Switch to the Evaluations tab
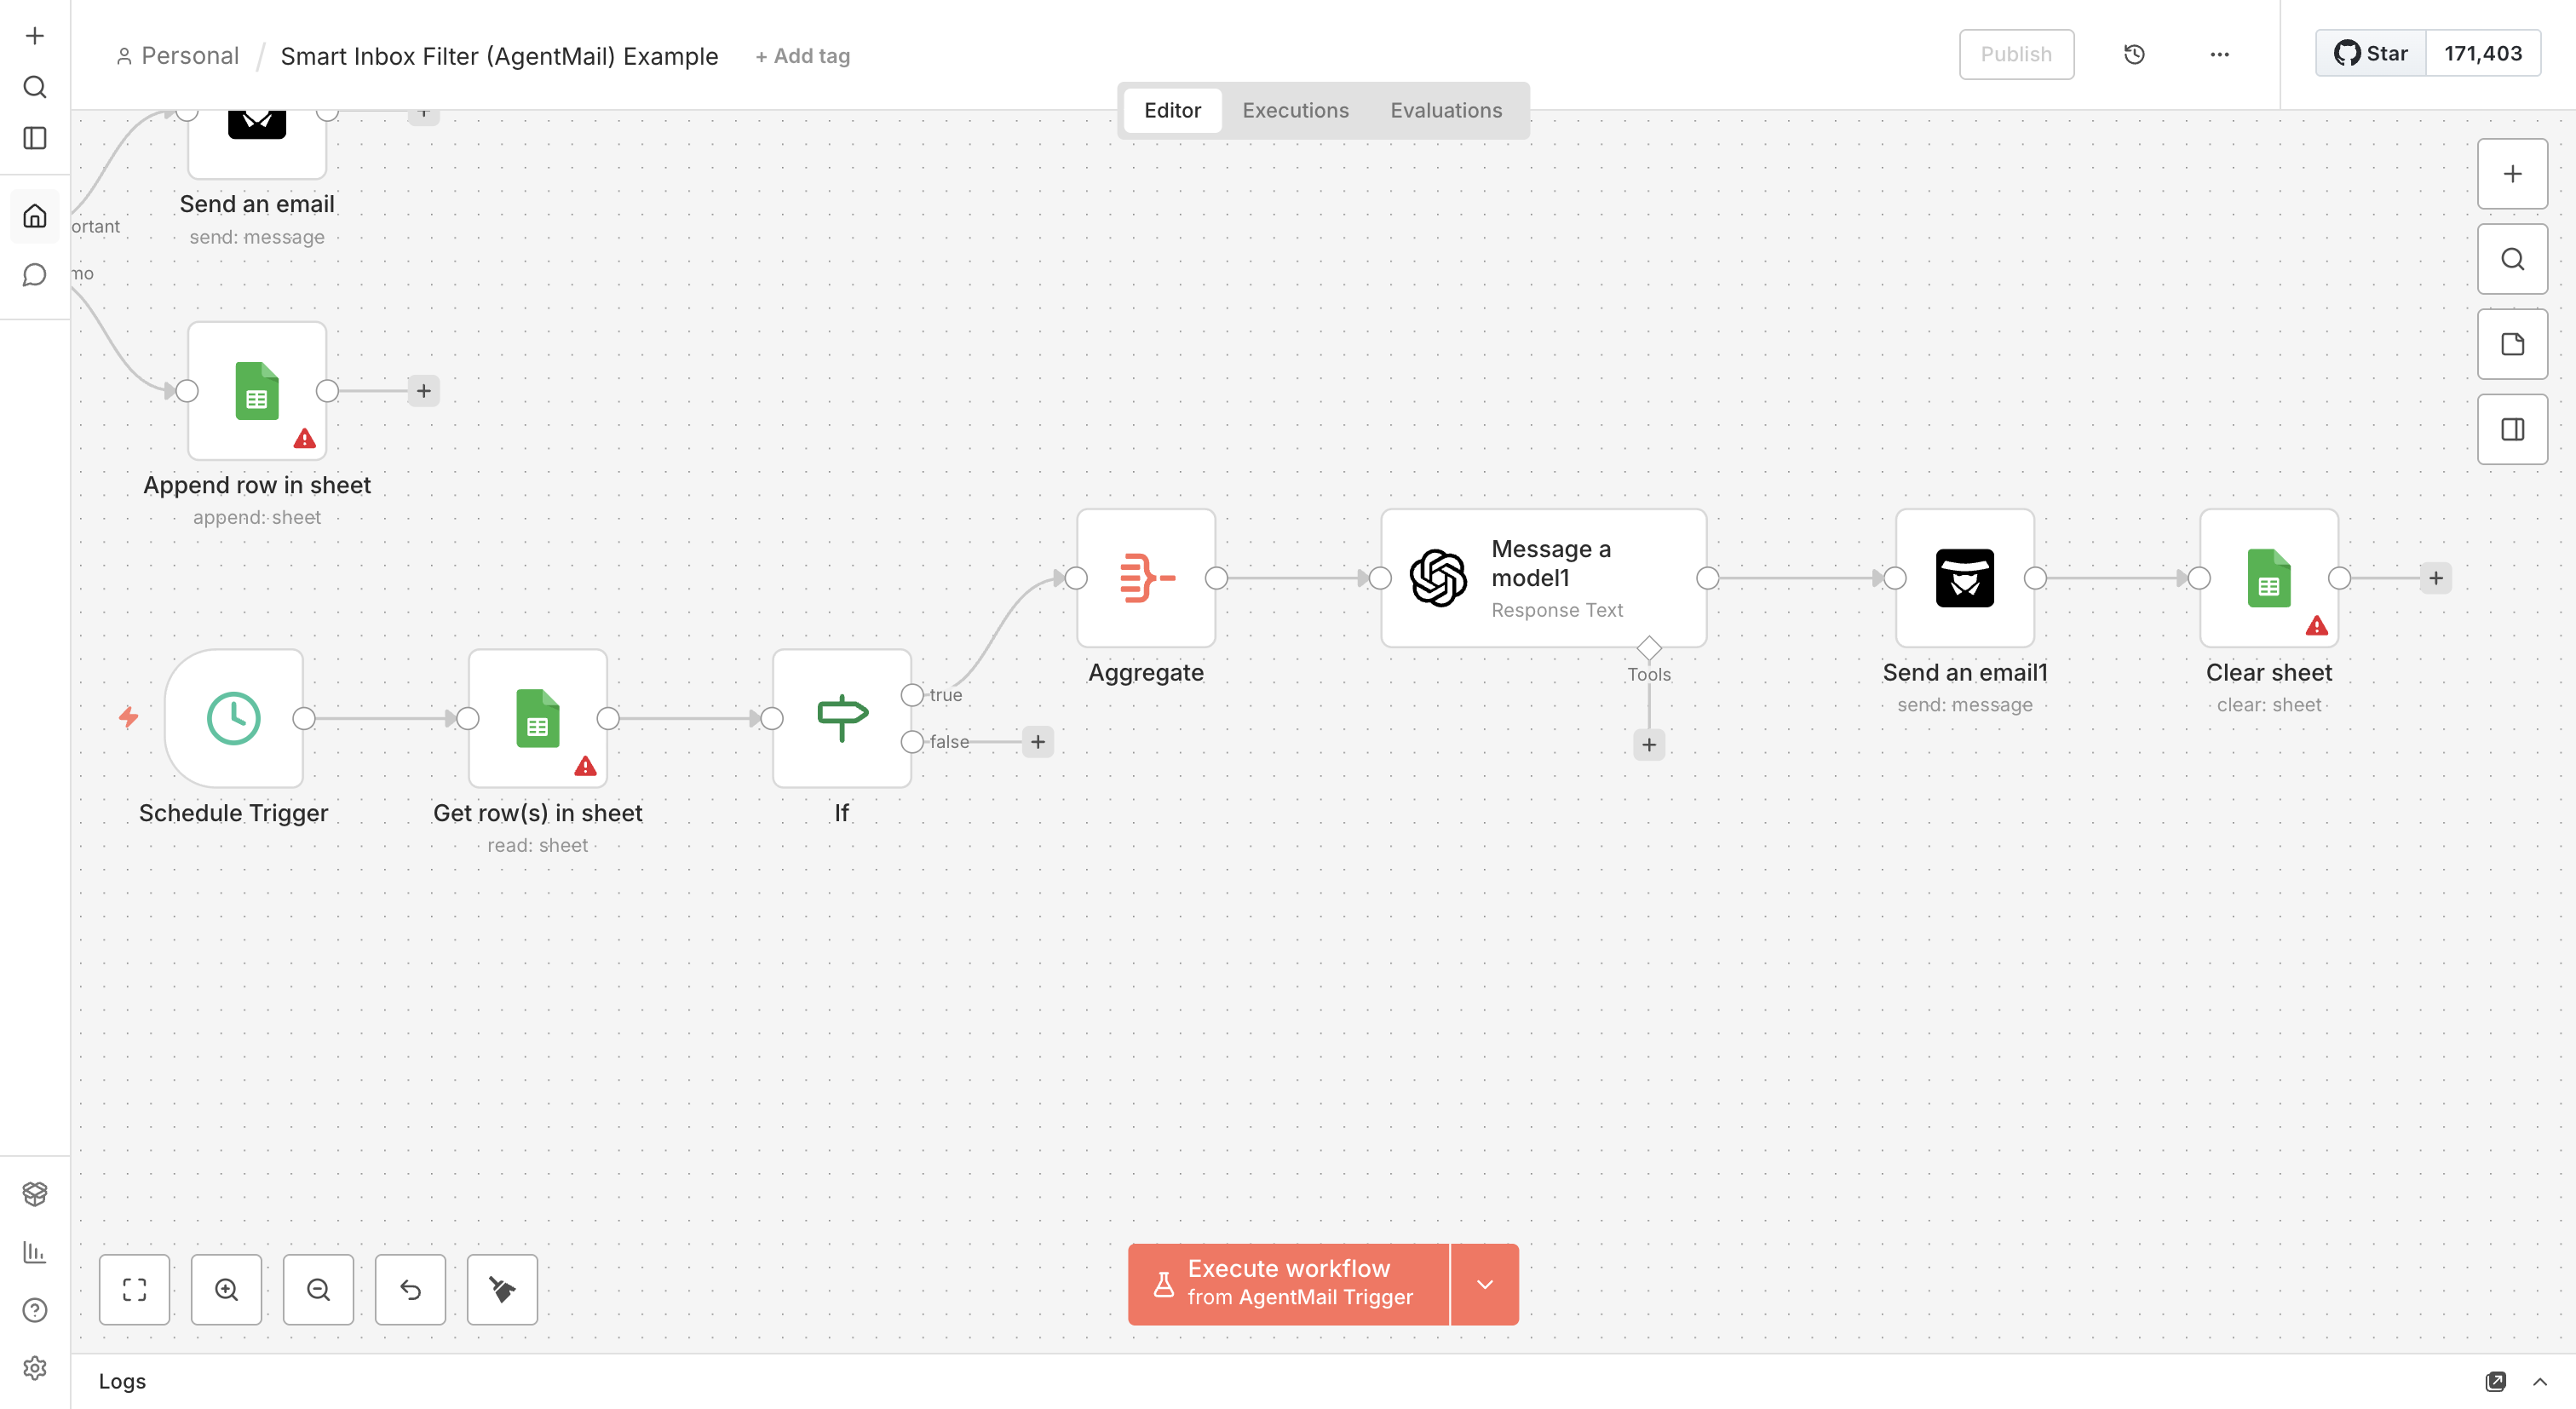This screenshot has height=1409, width=2576. pyautogui.click(x=1446, y=110)
